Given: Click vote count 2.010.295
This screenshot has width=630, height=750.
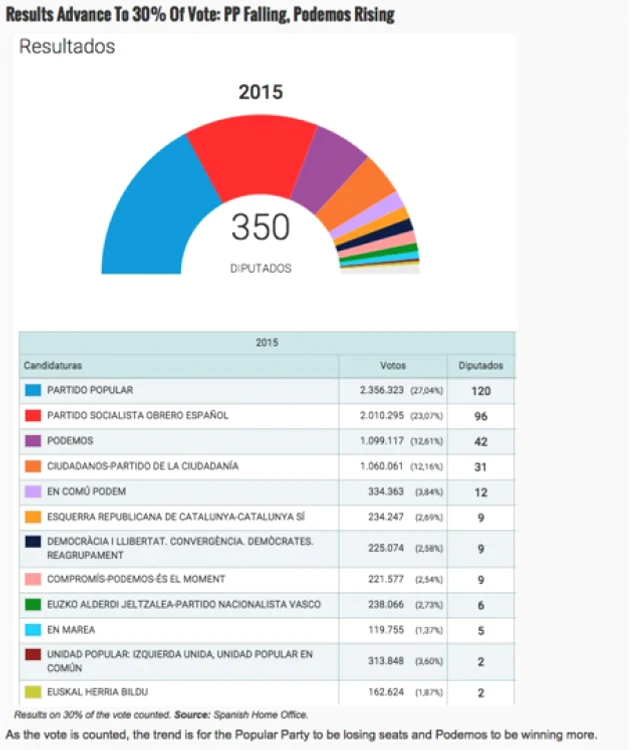Looking at the screenshot, I should (382, 415).
